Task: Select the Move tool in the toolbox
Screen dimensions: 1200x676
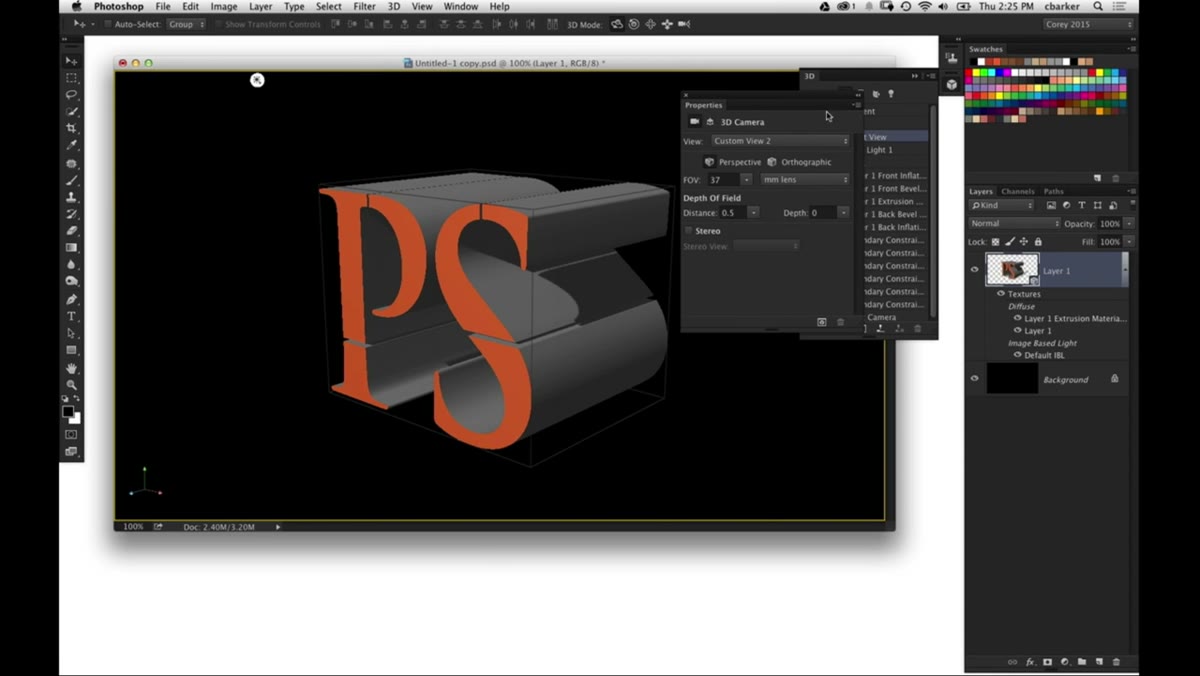Action: click(x=71, y=61)
